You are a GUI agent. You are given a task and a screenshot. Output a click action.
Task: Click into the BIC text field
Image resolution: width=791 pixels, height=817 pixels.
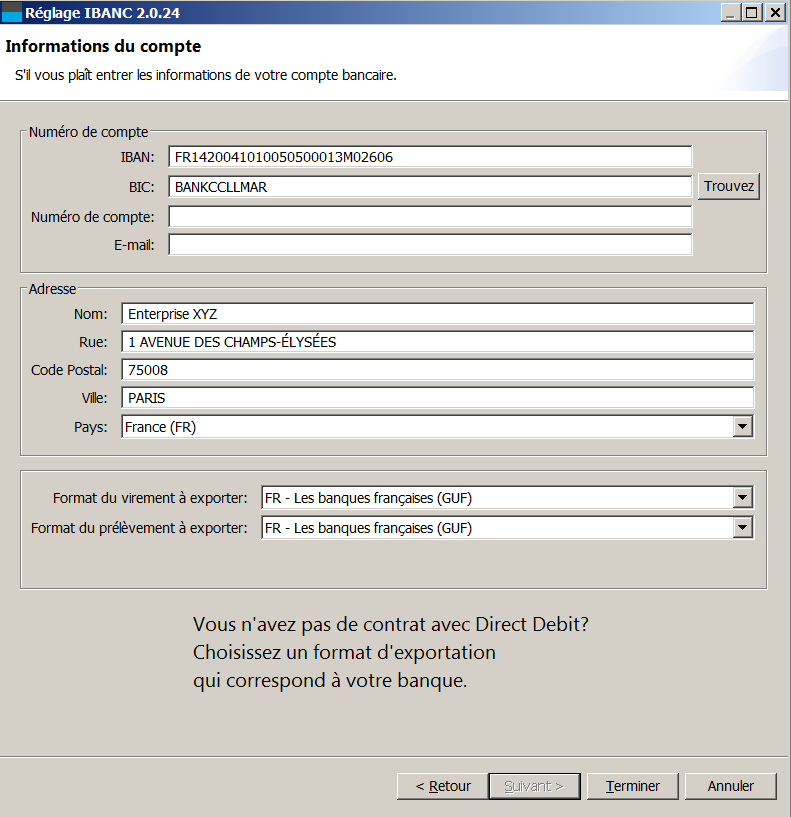430,187
